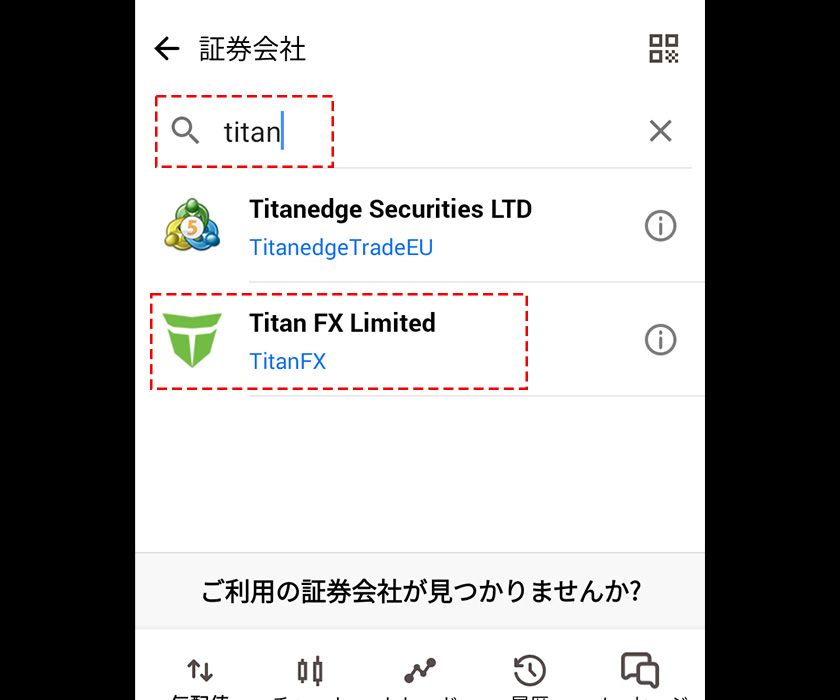Open info for Titanedge Securities LTD
840x700 pixels.
coord(661,225)
